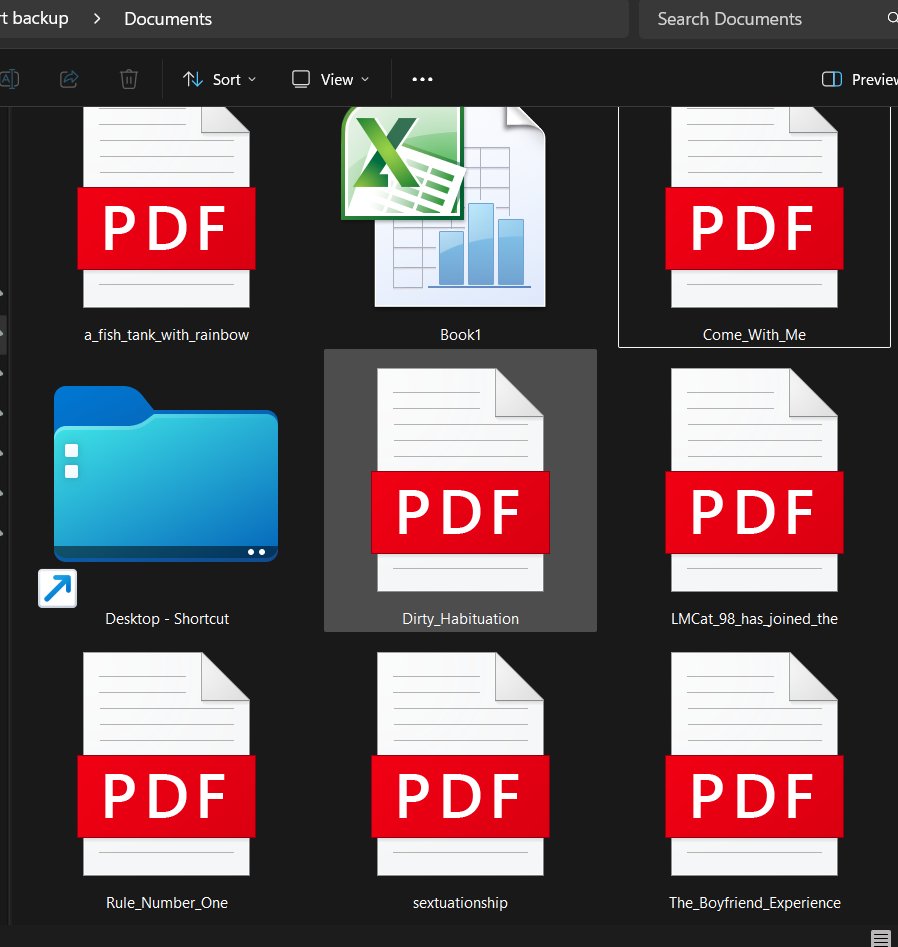Select the LMCat_98_has_joined_the PDF icon
Screen dimensions: 898x947
pos(754,480)
